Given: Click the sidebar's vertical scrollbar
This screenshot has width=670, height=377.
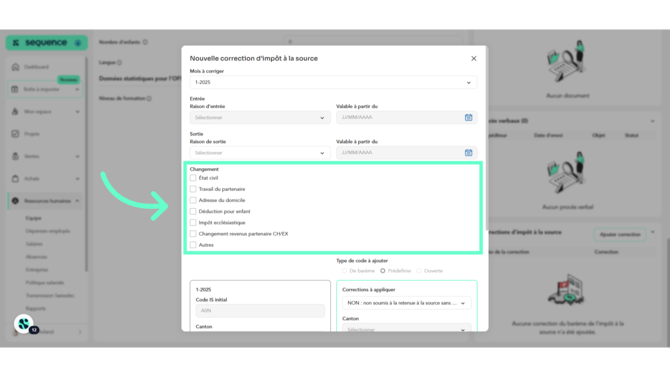Looking at the screenshot, I should [x=86, y=164].
